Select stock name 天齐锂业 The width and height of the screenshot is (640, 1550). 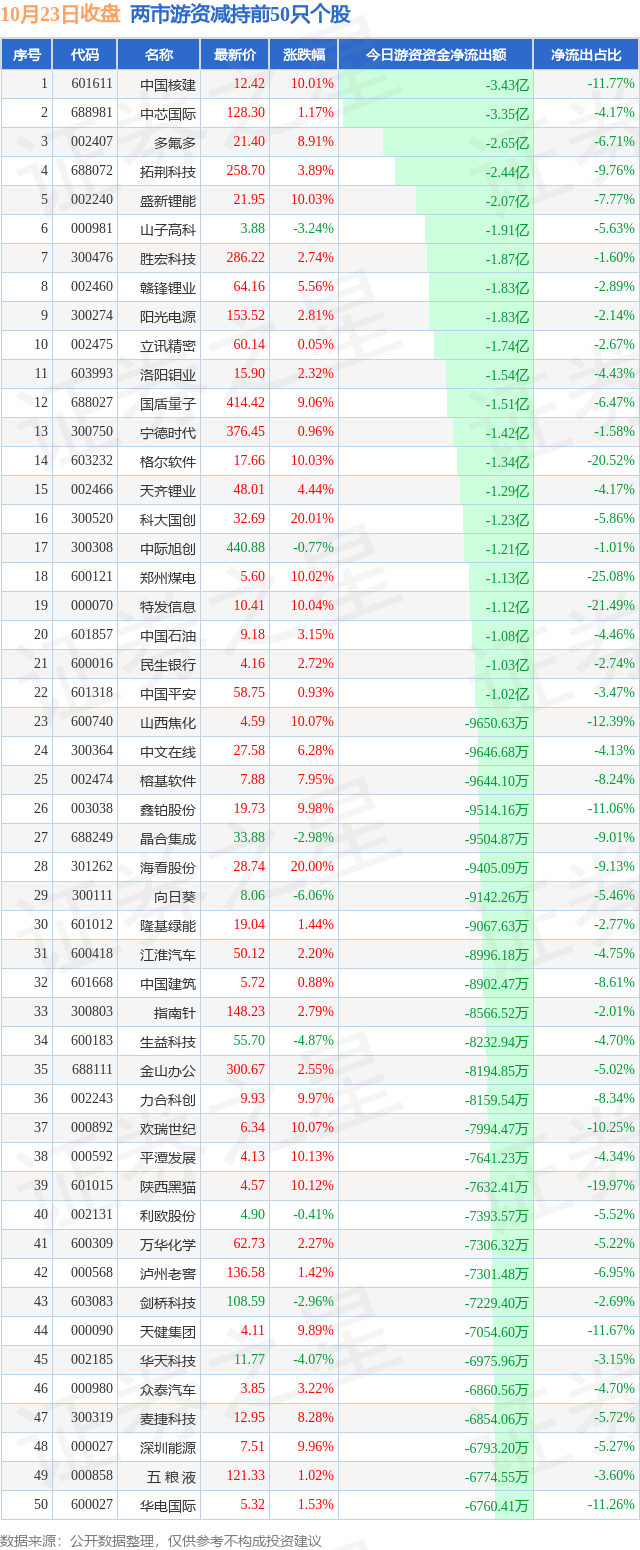(168, 490)
